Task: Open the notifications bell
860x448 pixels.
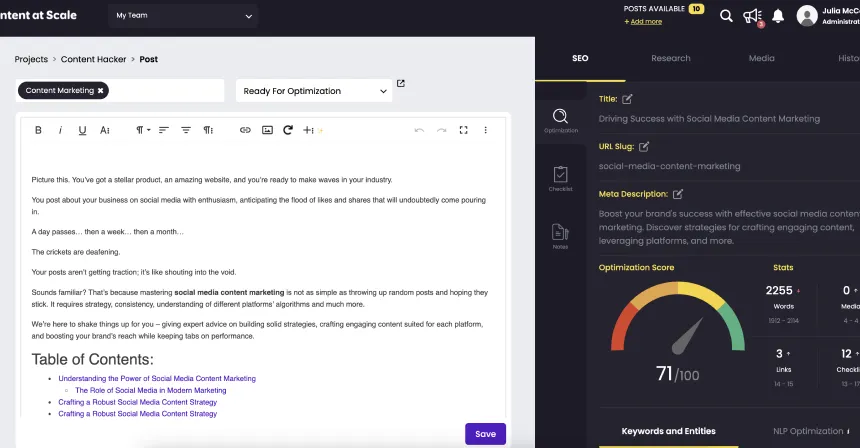Action: click(778, 16)
